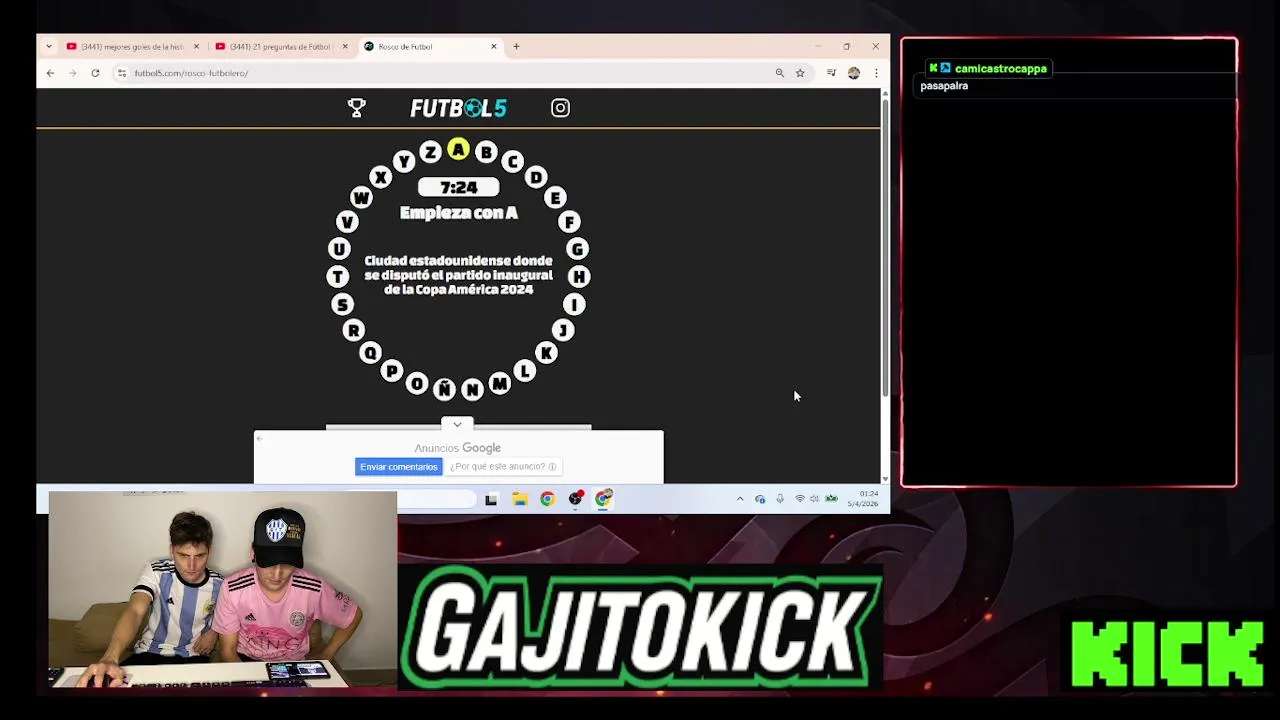Select letter Y on the rosco
The width and height of the screenshot is (1280, 720).
point(403,161)
